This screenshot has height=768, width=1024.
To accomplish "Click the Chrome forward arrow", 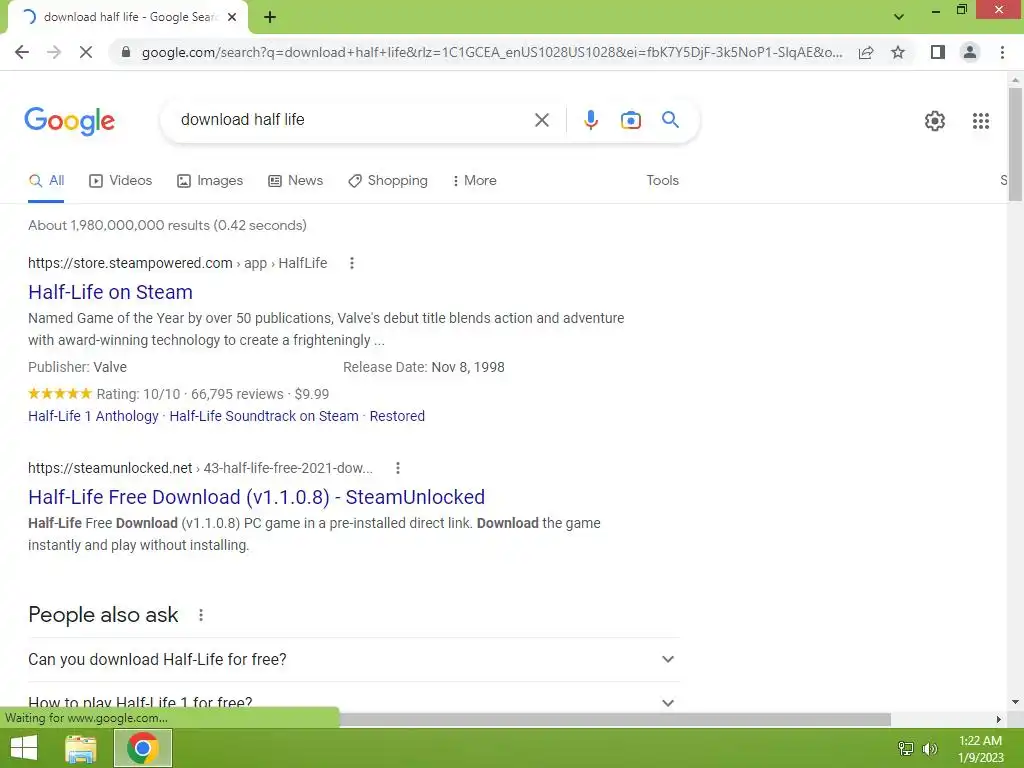I will point(54,52).
